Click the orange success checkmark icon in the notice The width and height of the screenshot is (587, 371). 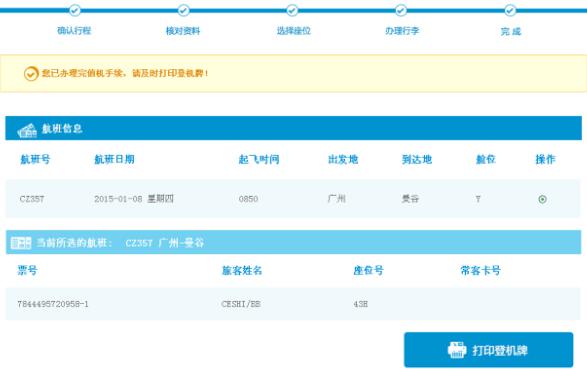[x=31, y=74]
